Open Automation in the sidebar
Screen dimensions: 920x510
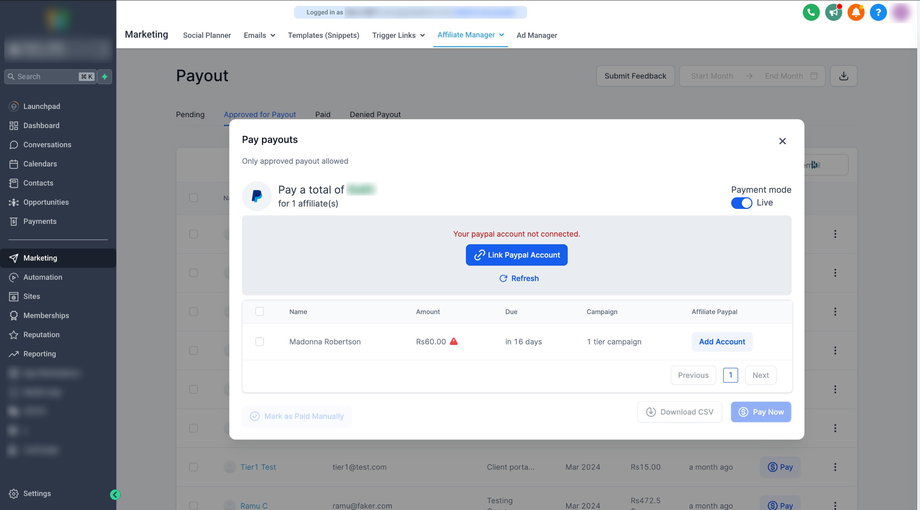tap(42, 277)
